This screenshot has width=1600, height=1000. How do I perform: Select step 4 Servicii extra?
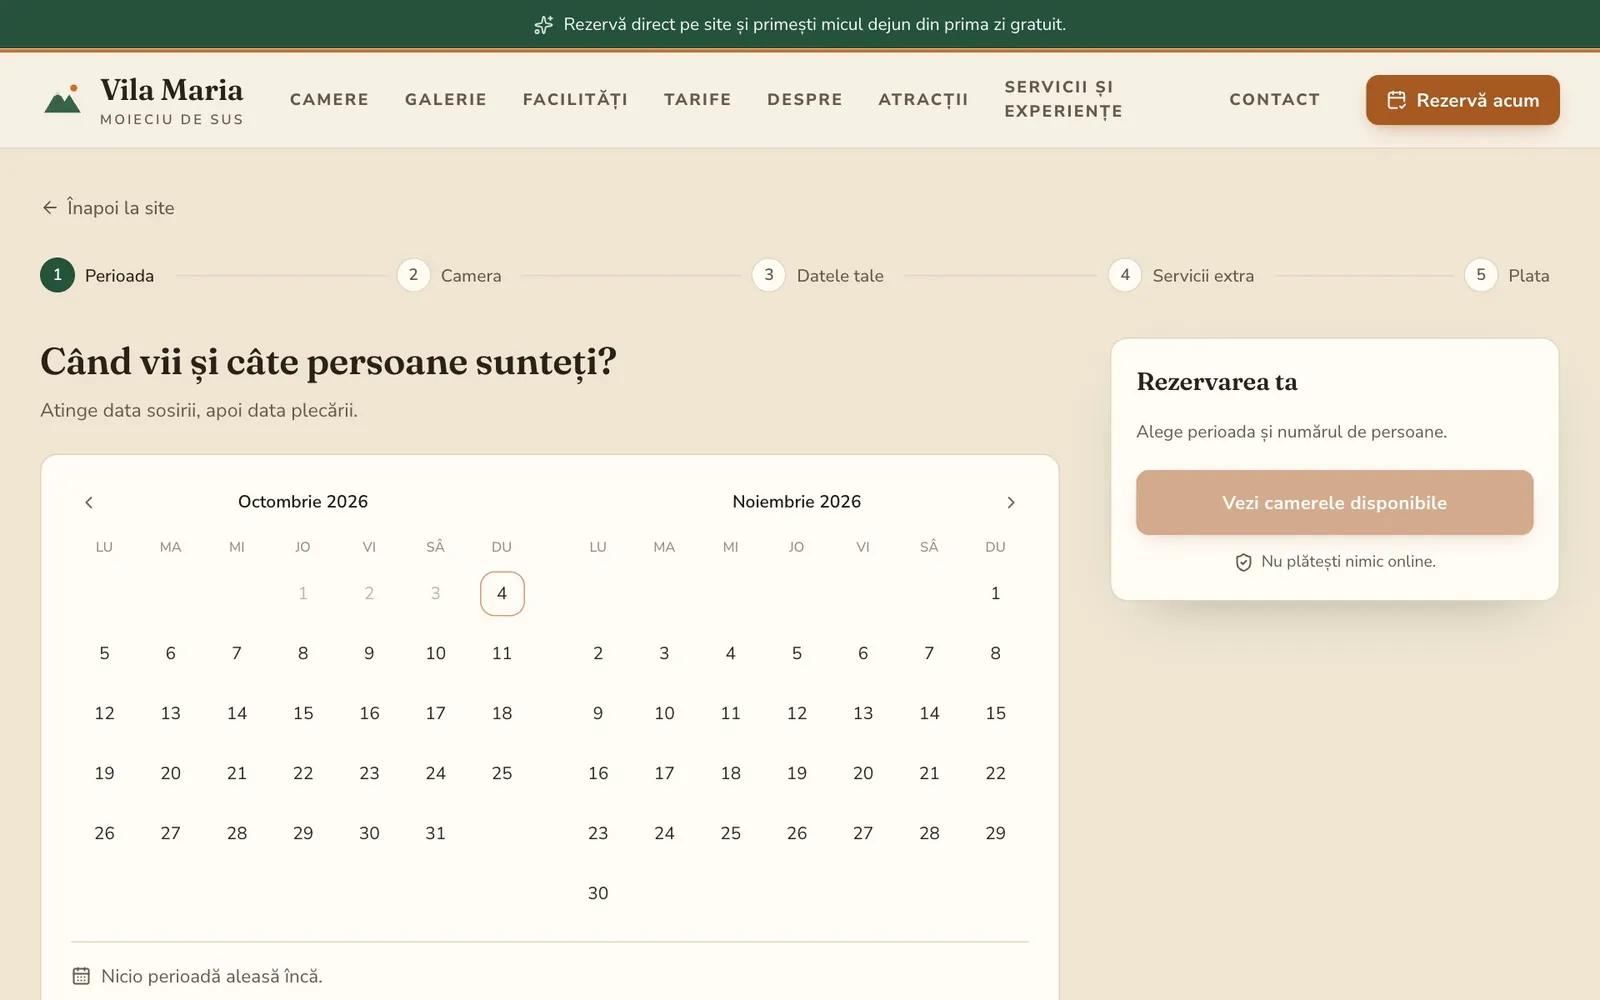(x=1181, y=275)
